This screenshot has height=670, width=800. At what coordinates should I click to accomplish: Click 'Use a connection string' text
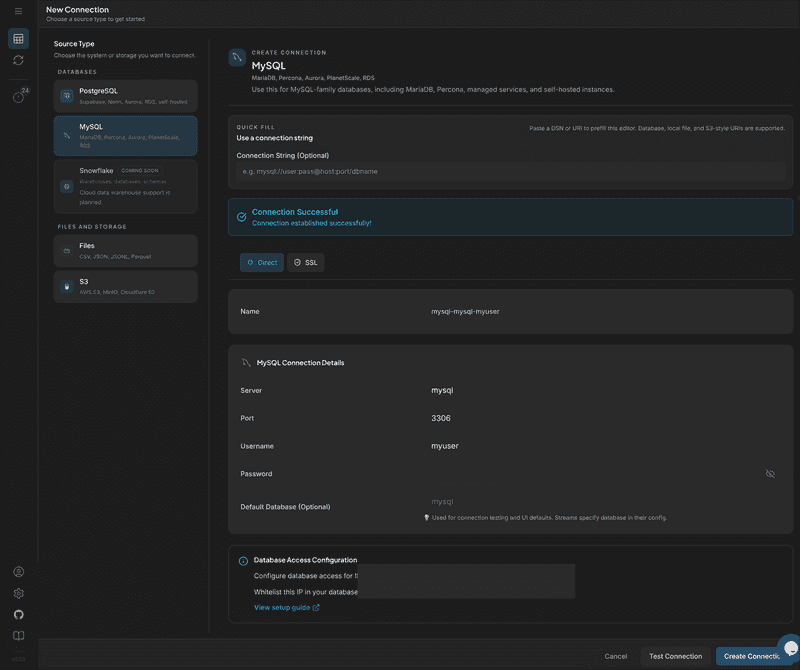[x=274, y=138]
